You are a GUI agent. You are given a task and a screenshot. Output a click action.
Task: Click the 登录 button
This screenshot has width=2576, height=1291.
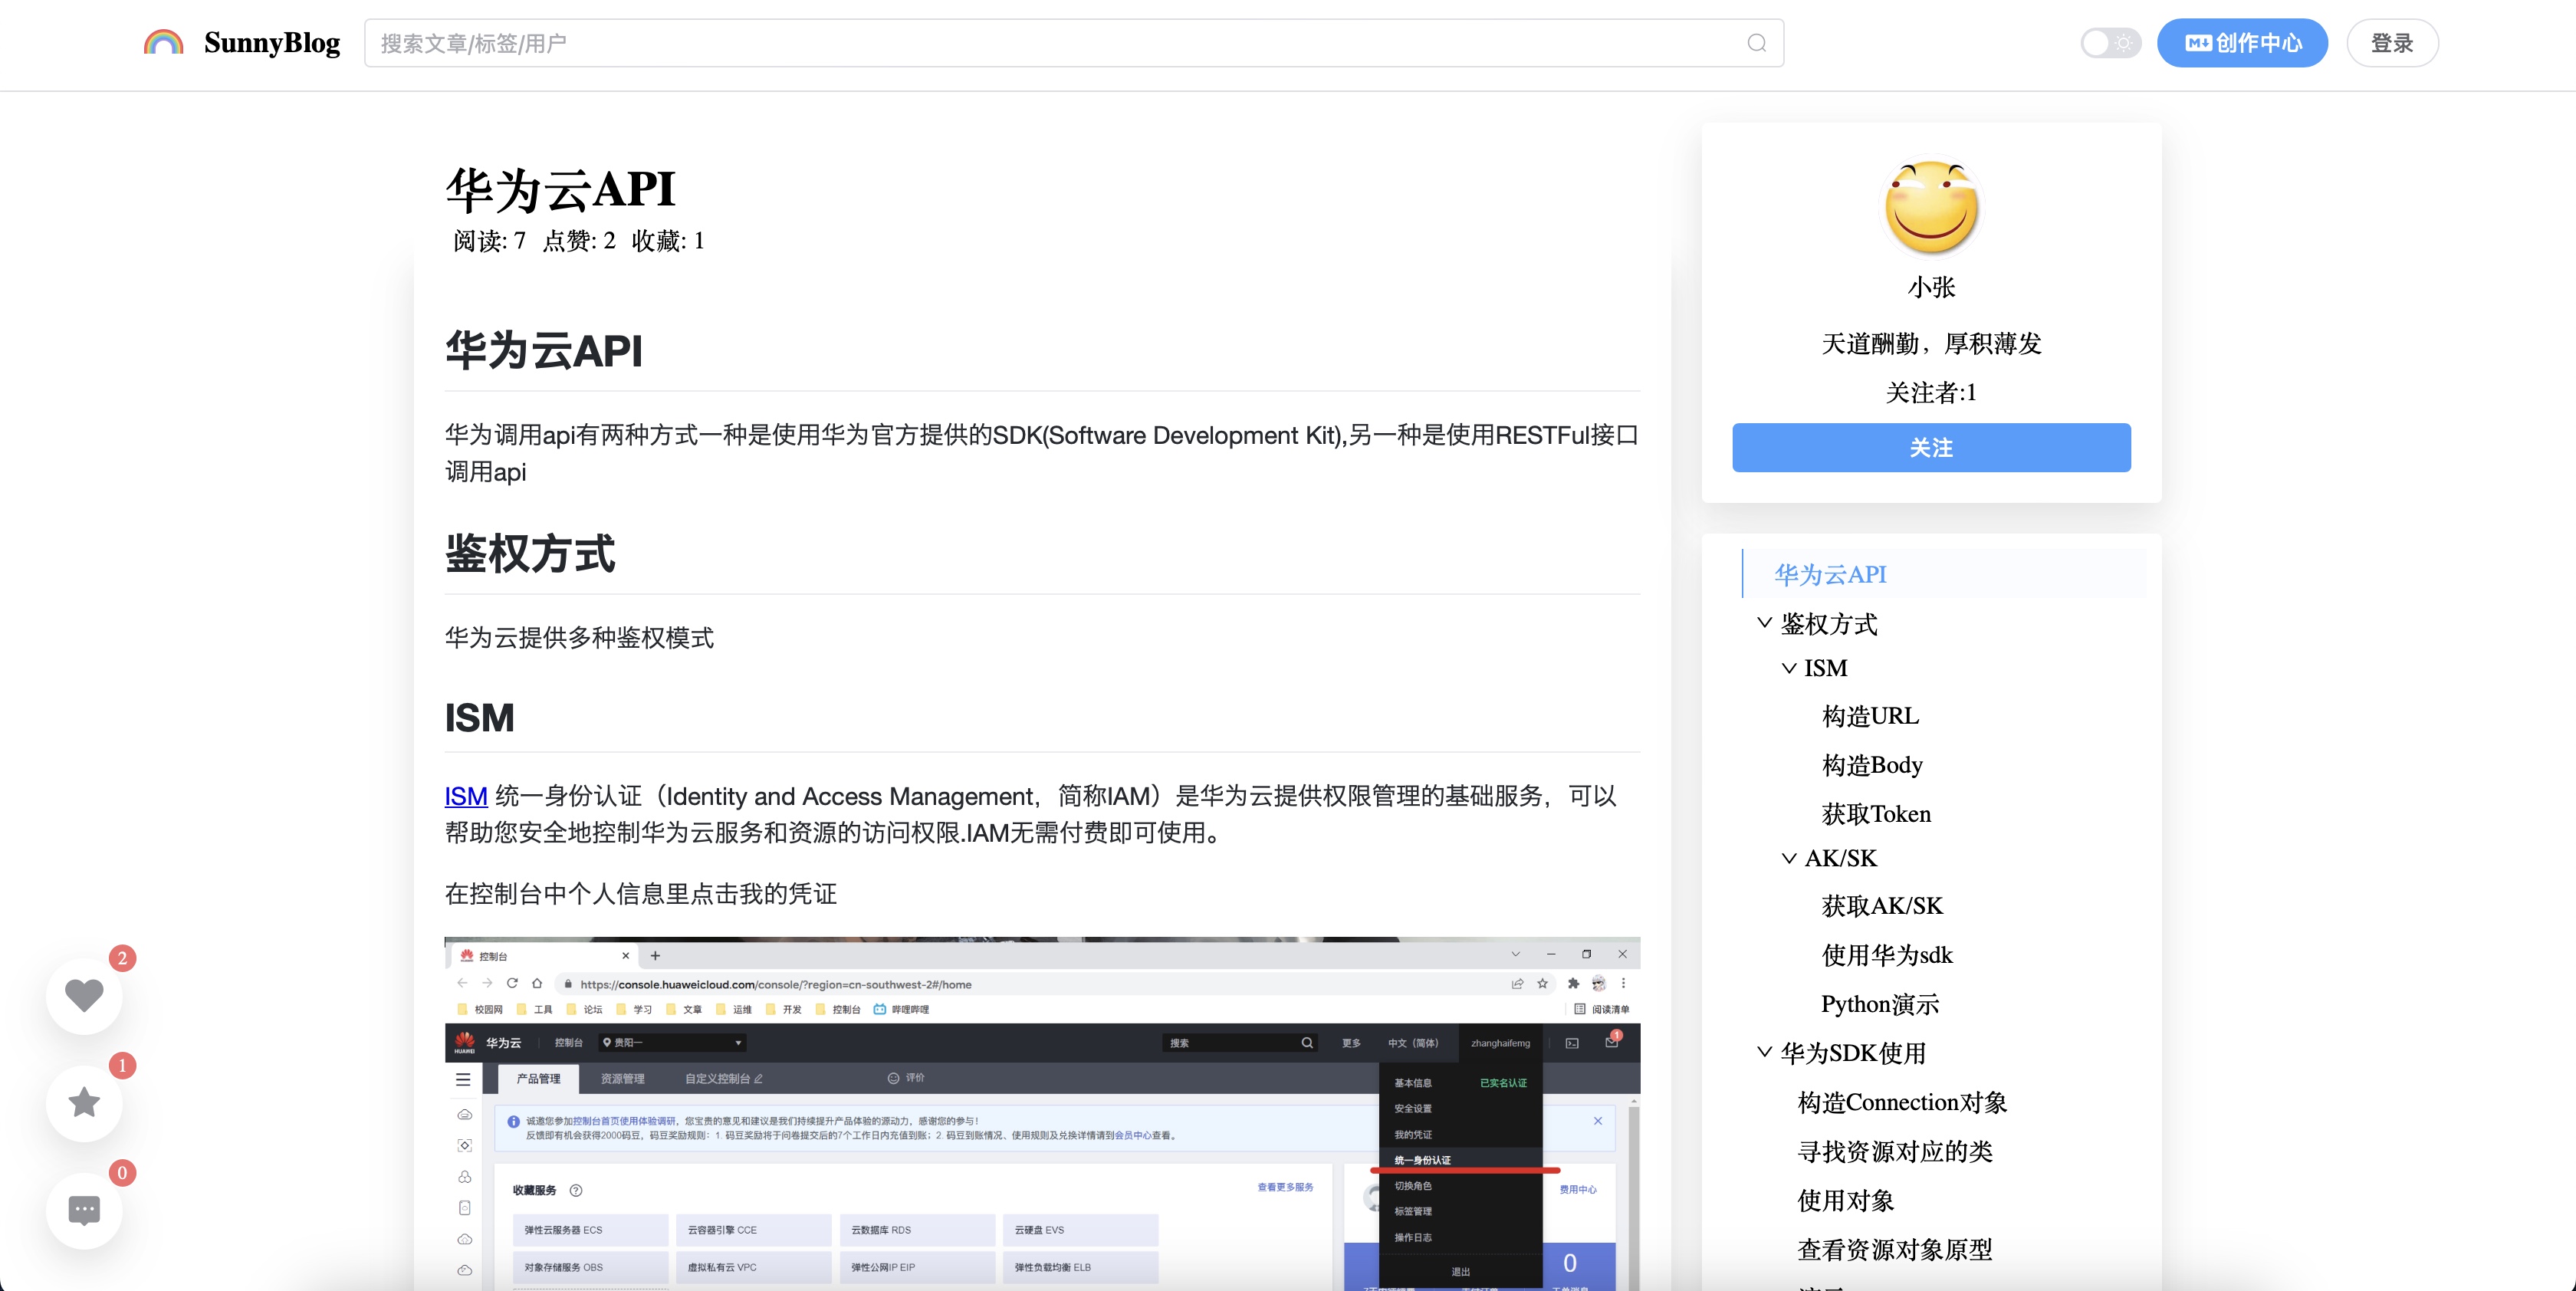2392,43
